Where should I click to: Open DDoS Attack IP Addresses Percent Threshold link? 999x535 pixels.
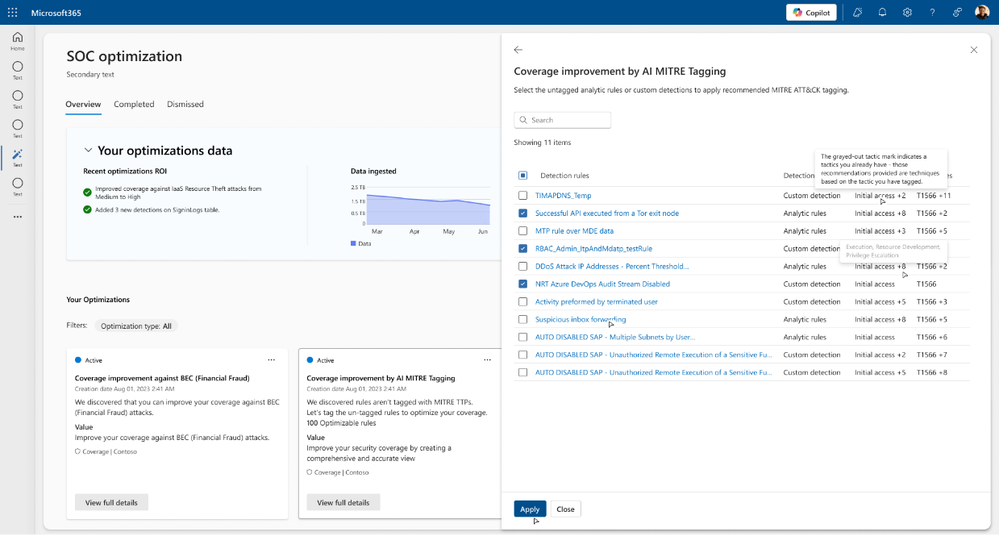click(x=612, y=266)
